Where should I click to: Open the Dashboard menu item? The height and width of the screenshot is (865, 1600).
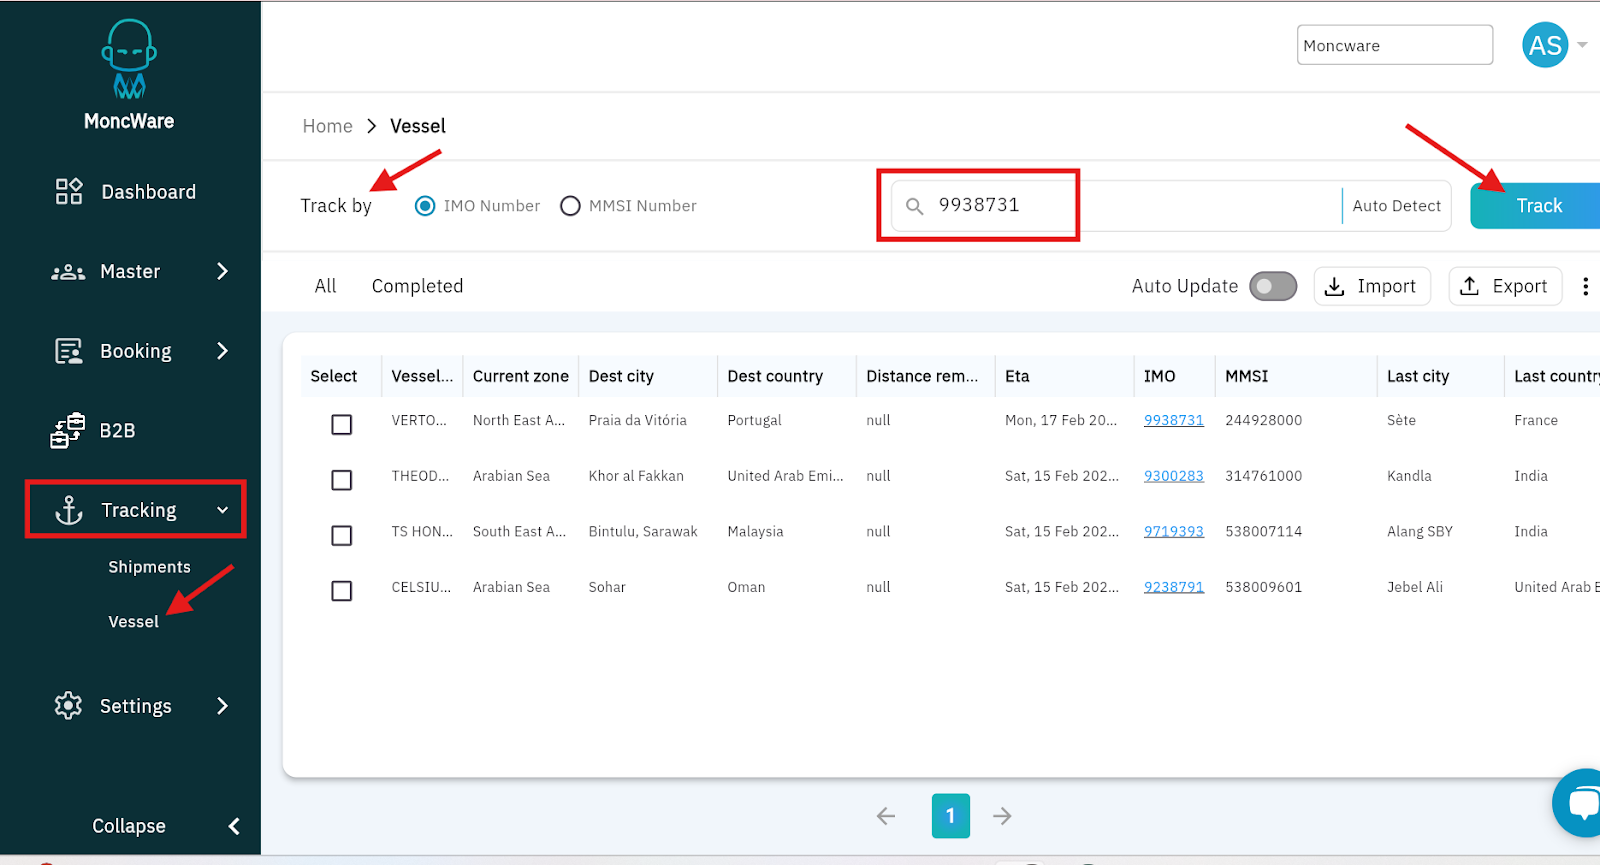coord(148,192)
